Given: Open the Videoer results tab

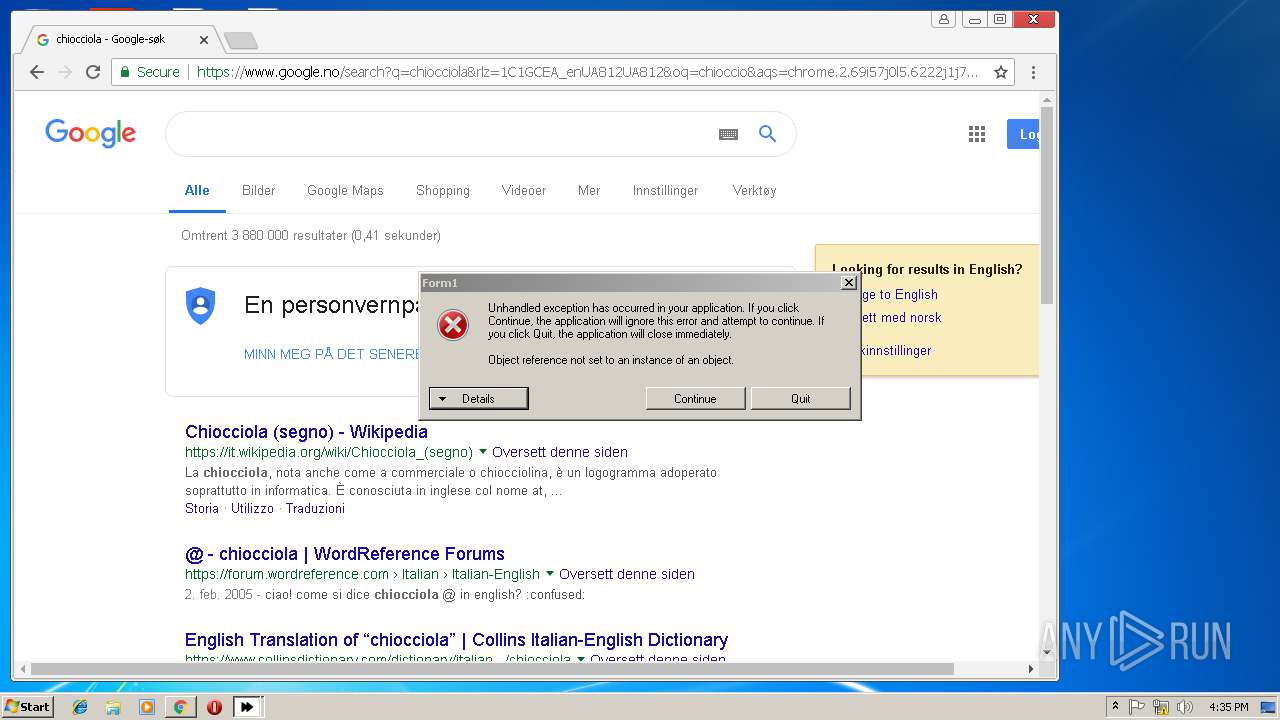Looking at the screenshot, I should pyautogui.click(x=524, y=190).
